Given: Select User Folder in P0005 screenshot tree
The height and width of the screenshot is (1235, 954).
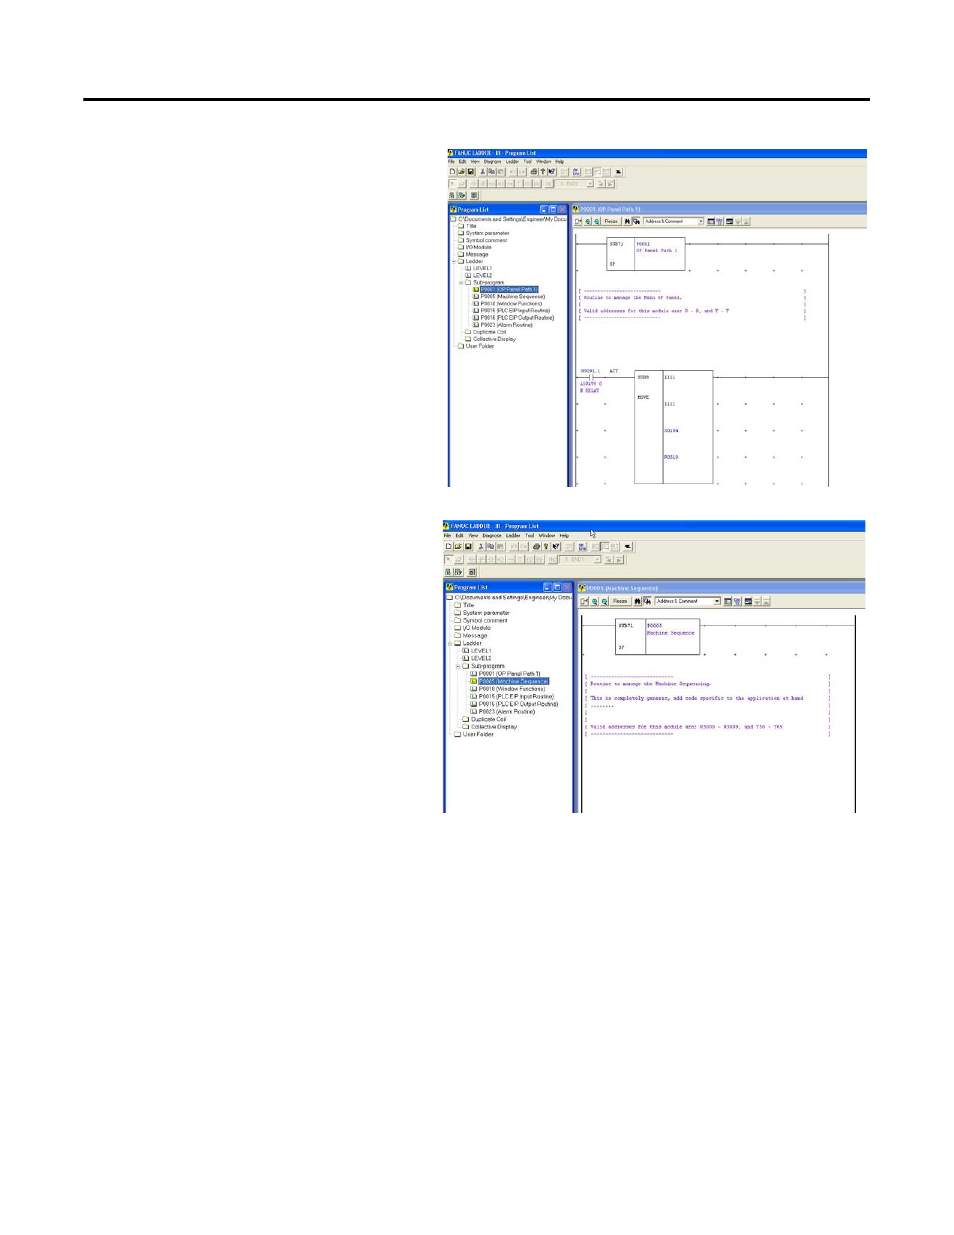Looking at the screenshot, I should (x=478, y=734).
